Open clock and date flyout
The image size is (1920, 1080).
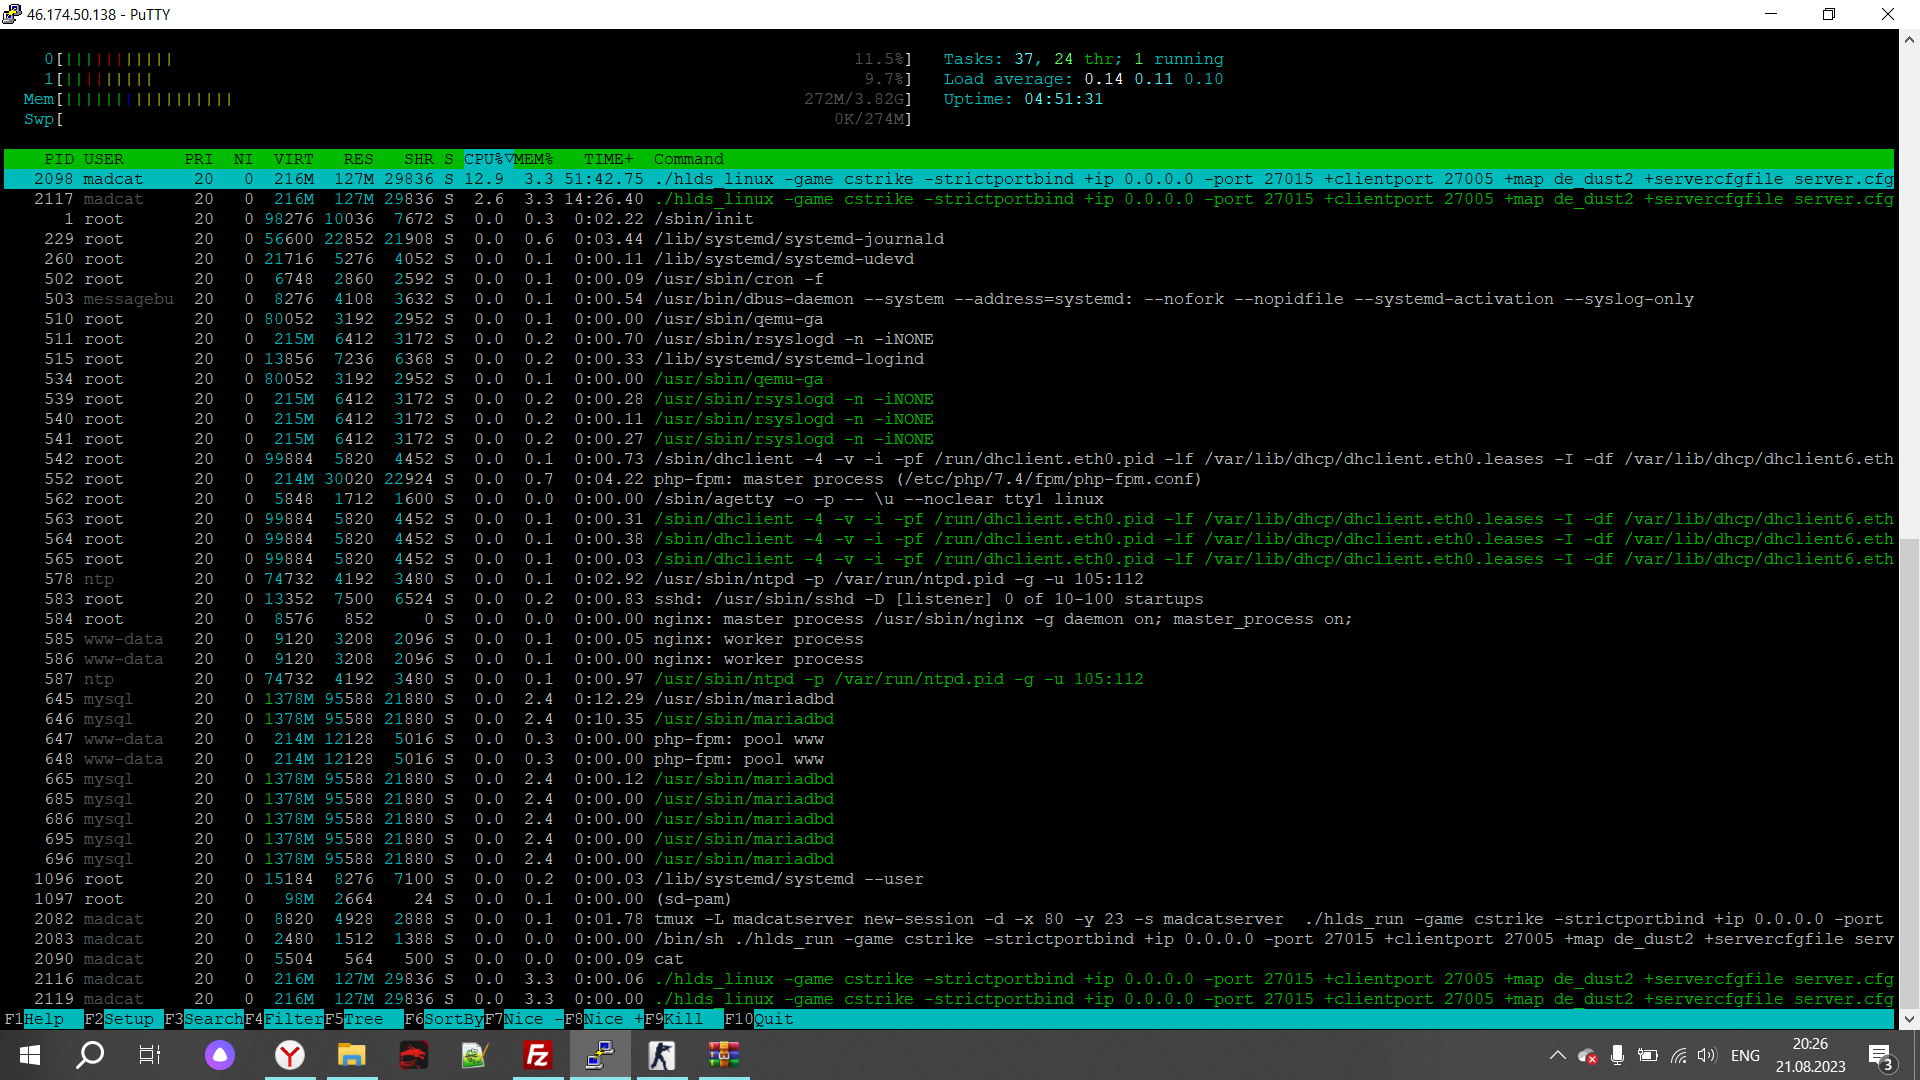tap(1811, 1055)
